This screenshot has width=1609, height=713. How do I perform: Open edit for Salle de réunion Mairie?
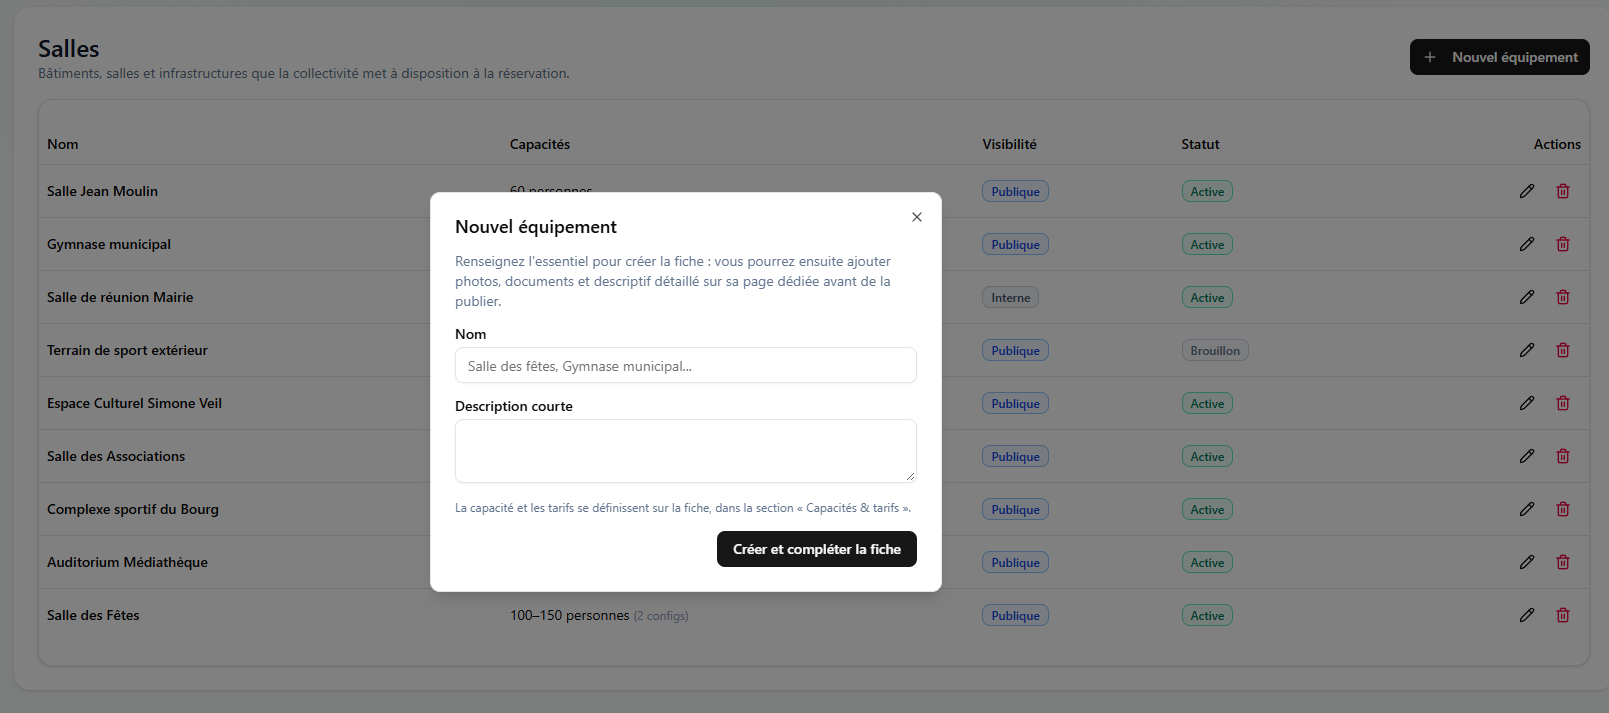point(1527,297)
